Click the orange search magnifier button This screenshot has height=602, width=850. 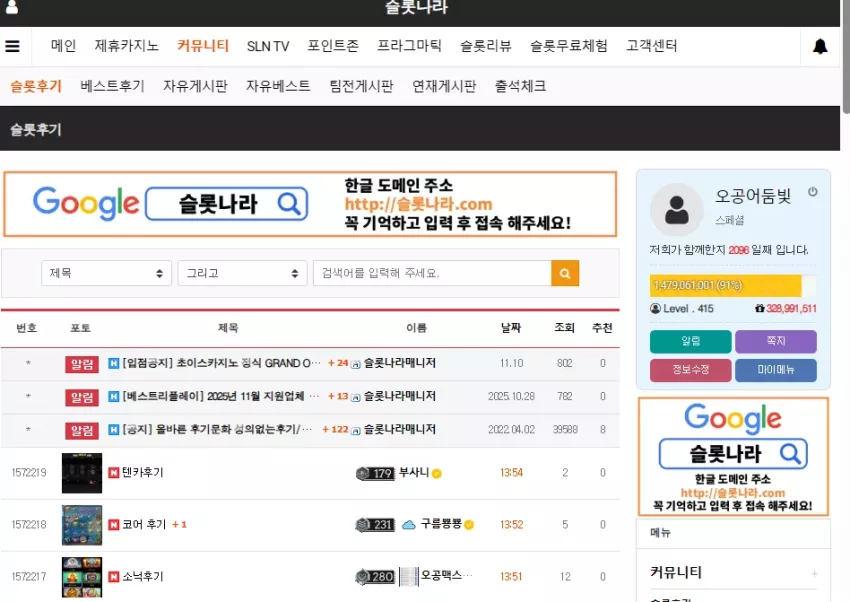[565, 273]
